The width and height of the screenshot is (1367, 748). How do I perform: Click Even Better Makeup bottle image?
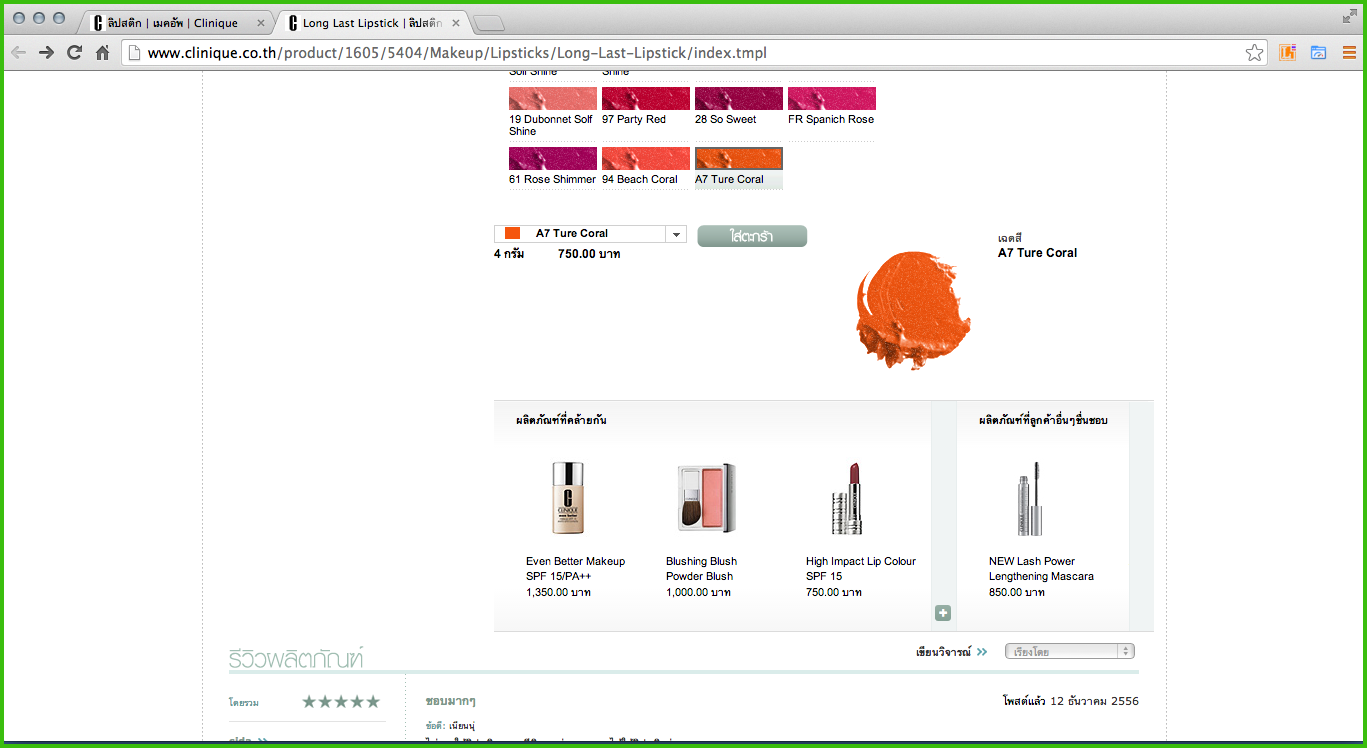point(567,498)
